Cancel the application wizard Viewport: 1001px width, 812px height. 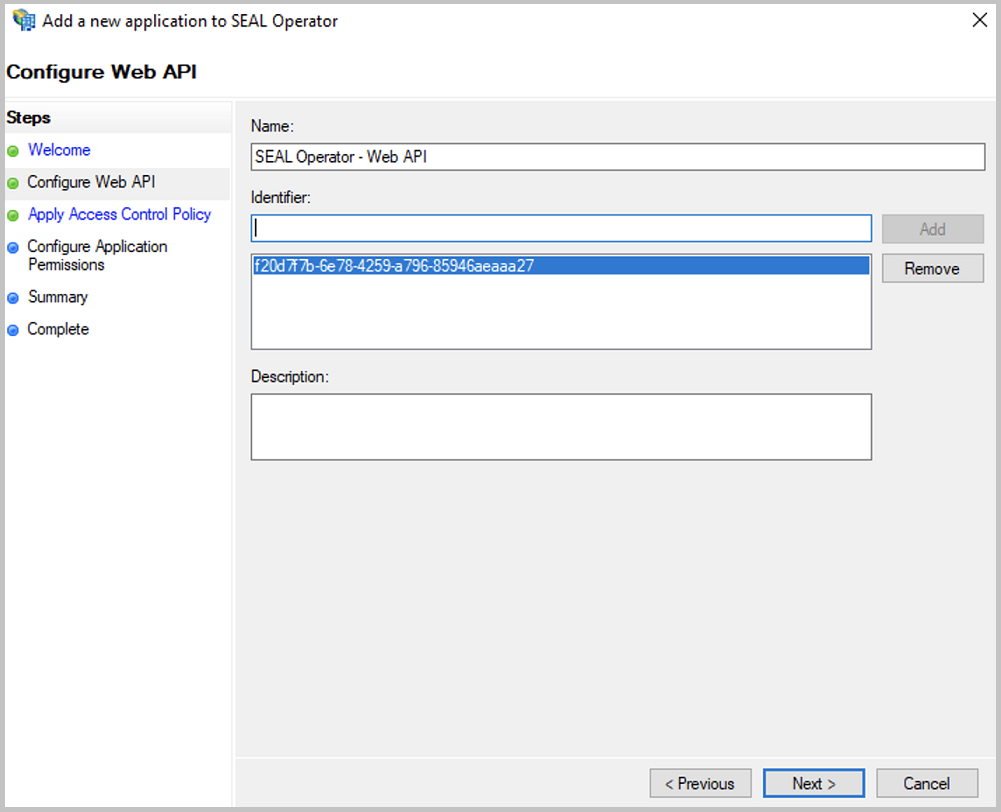click(926, 783)
